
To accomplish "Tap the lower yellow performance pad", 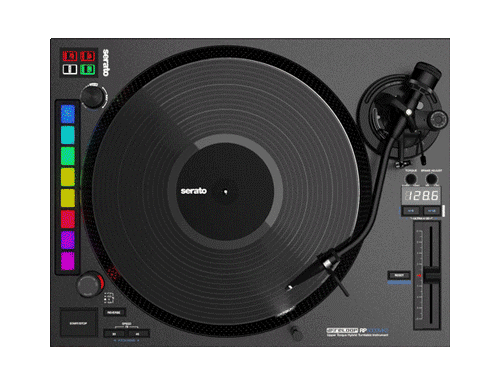I will coord(68,198).
